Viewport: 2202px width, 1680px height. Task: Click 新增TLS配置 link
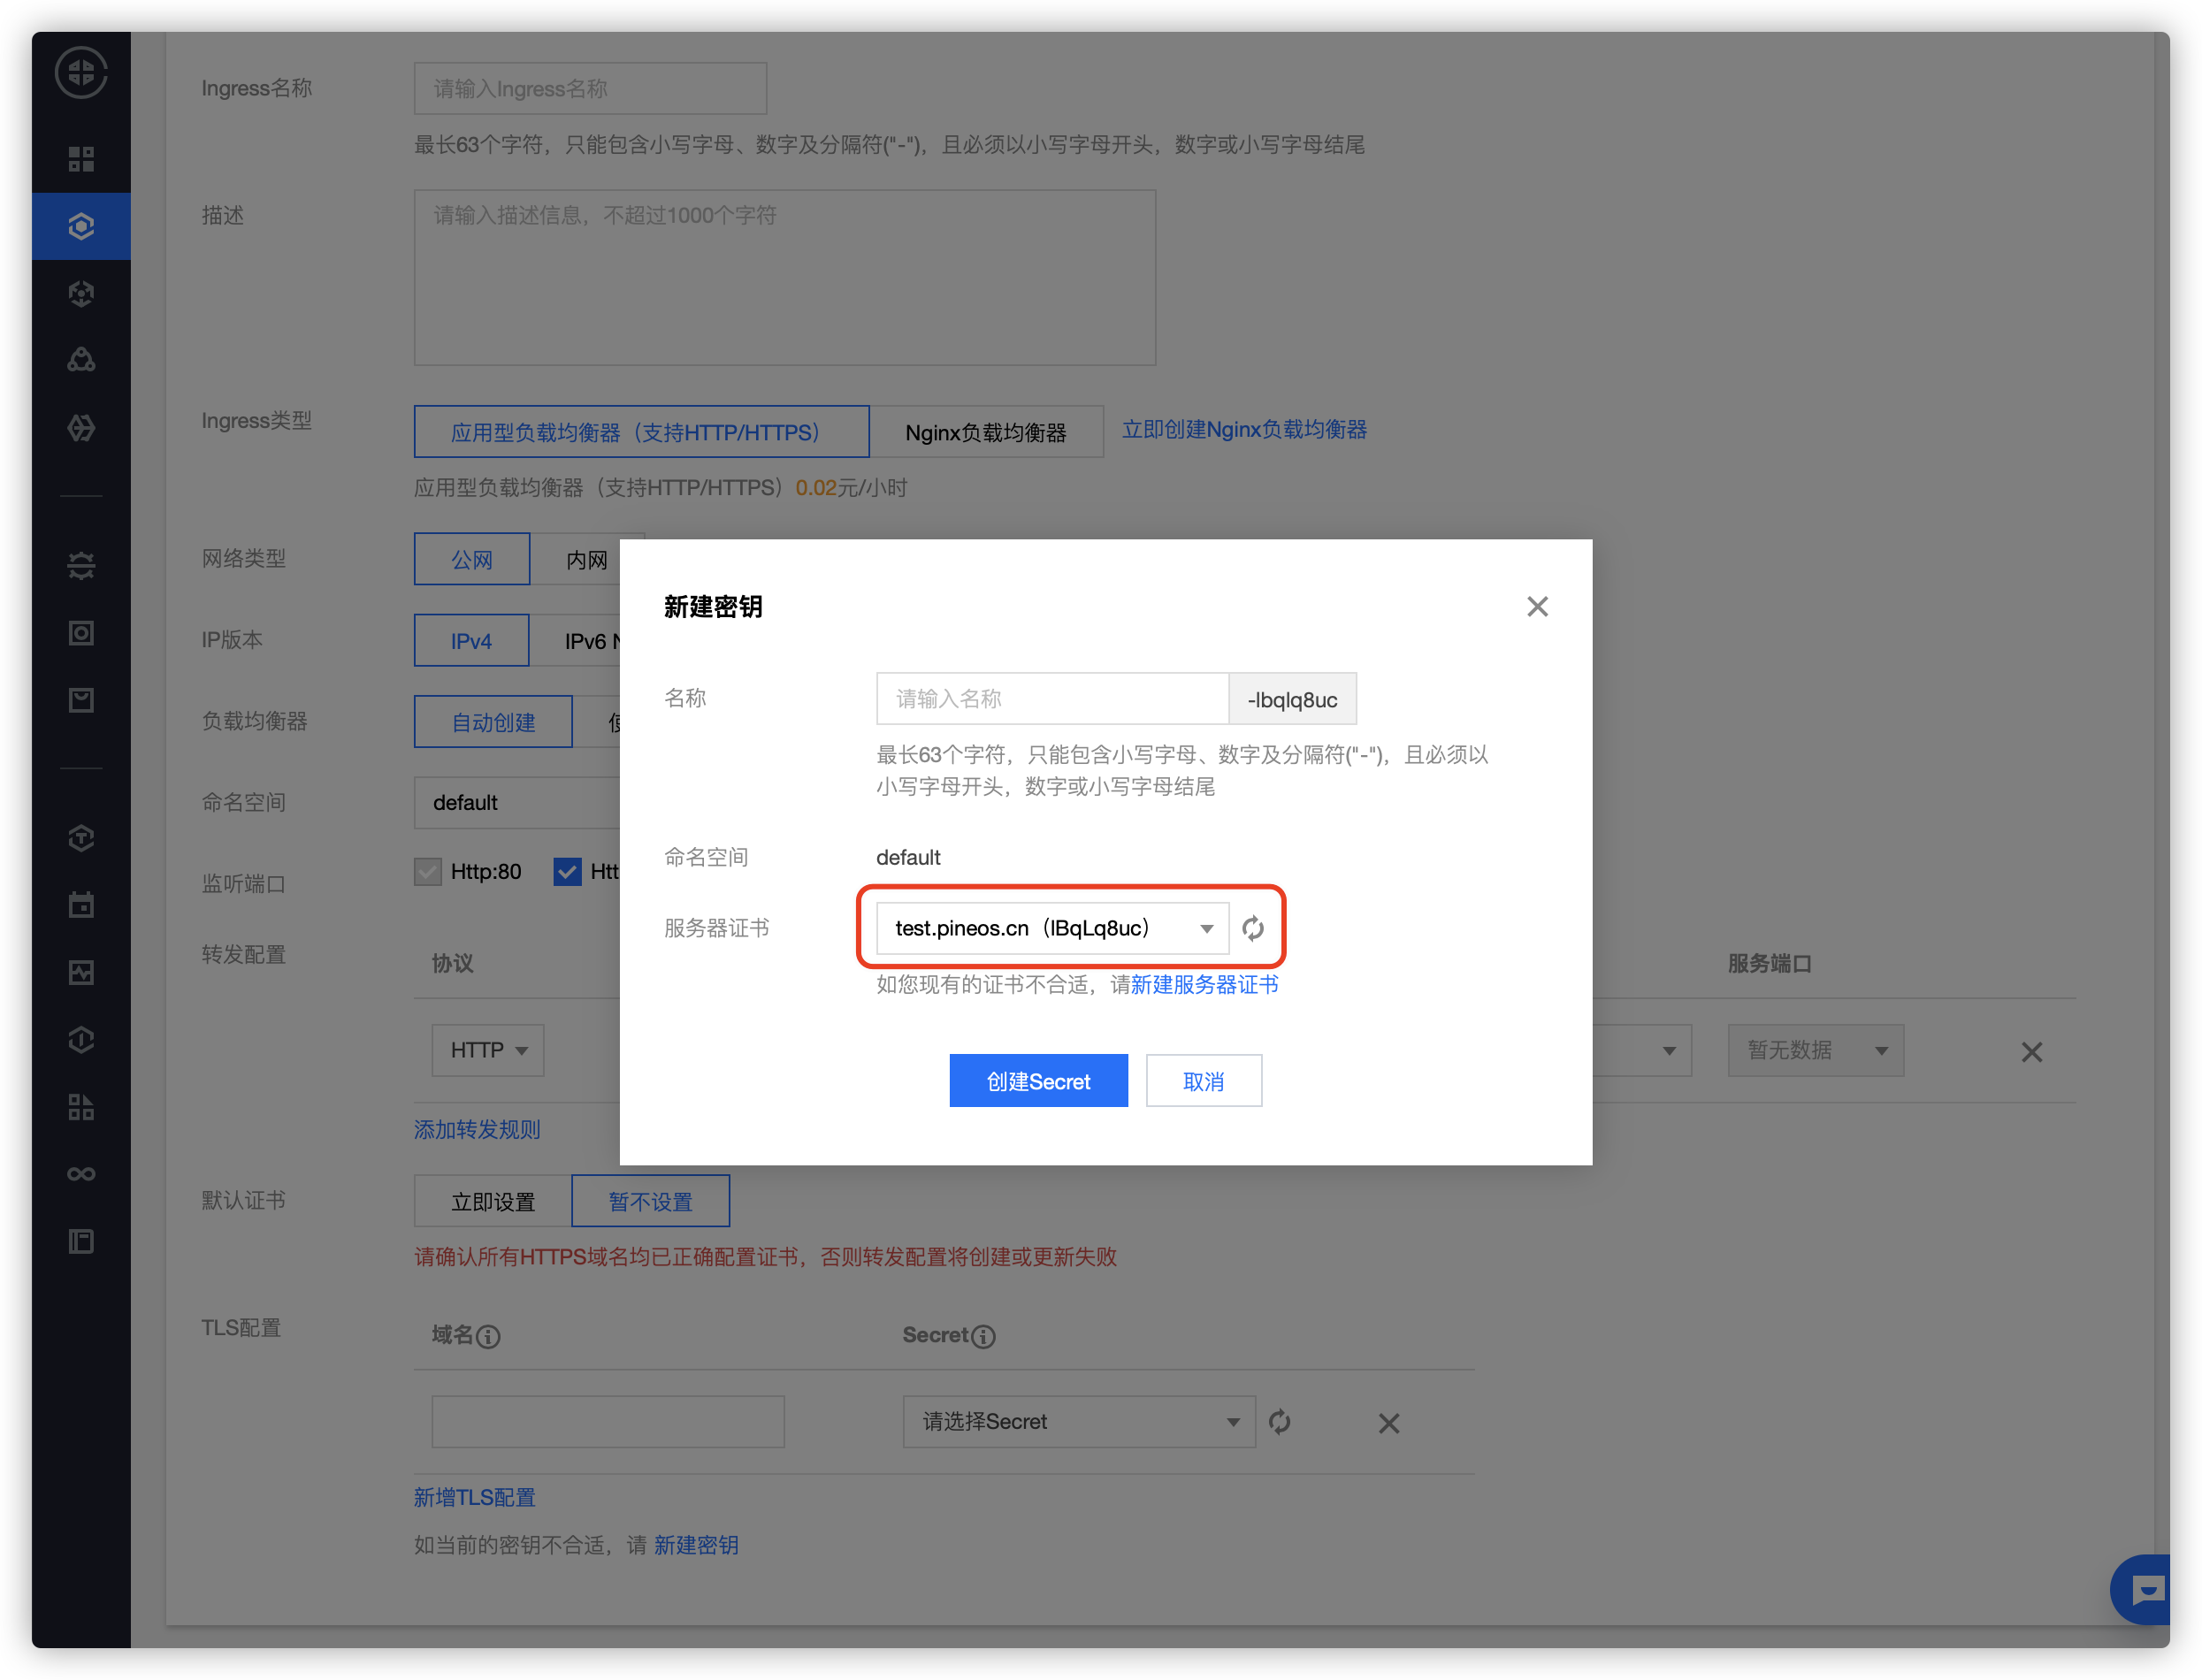coord(475,1498)
